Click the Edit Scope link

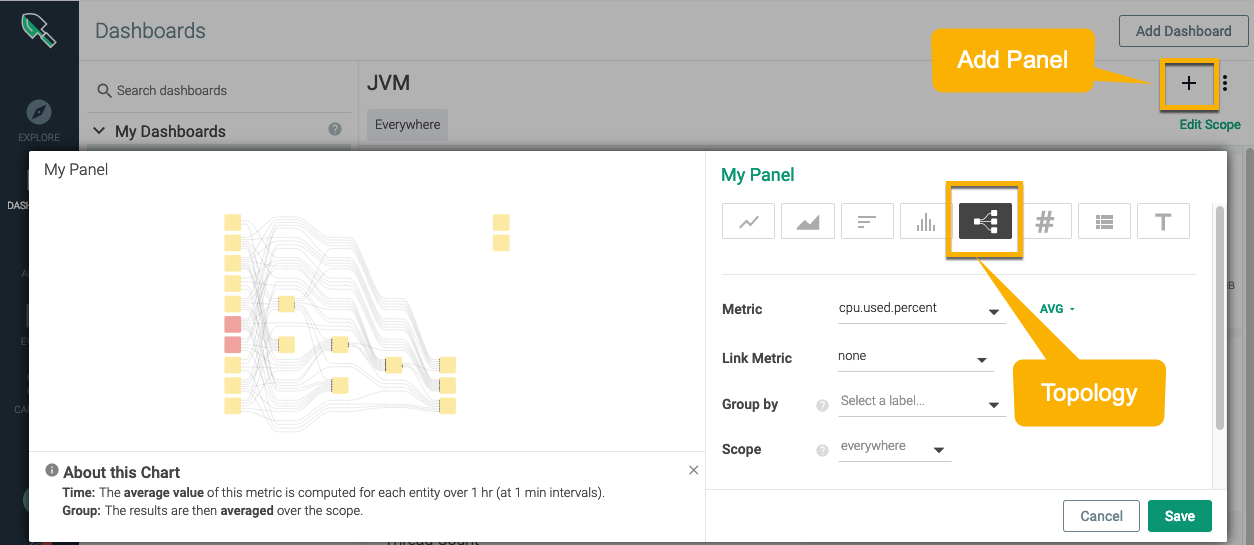point(1210,125)
